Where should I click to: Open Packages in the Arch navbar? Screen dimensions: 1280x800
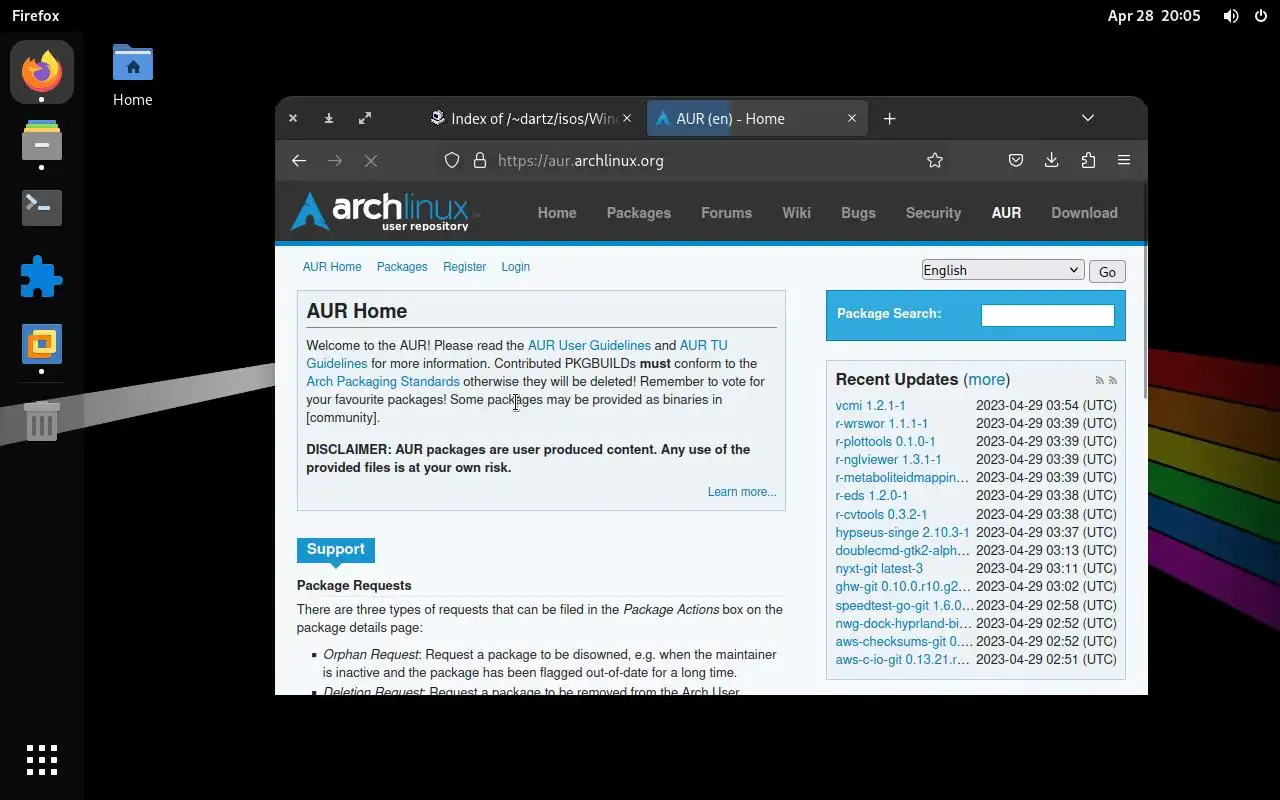638,213
